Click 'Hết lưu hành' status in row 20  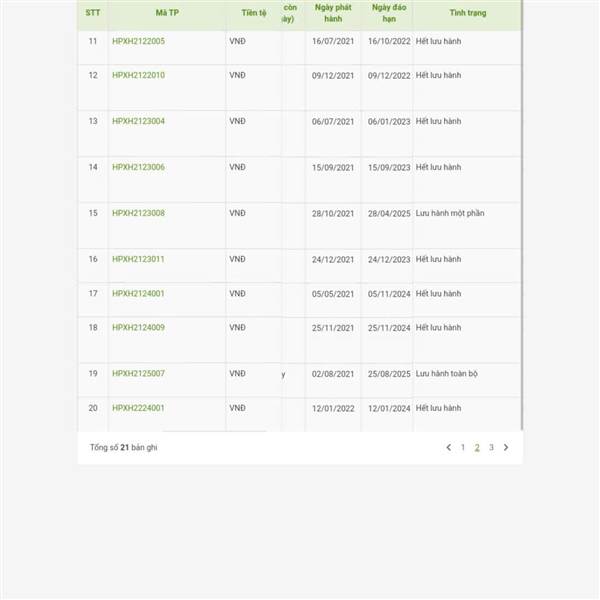pyautogui.click(x=438, y=408)
